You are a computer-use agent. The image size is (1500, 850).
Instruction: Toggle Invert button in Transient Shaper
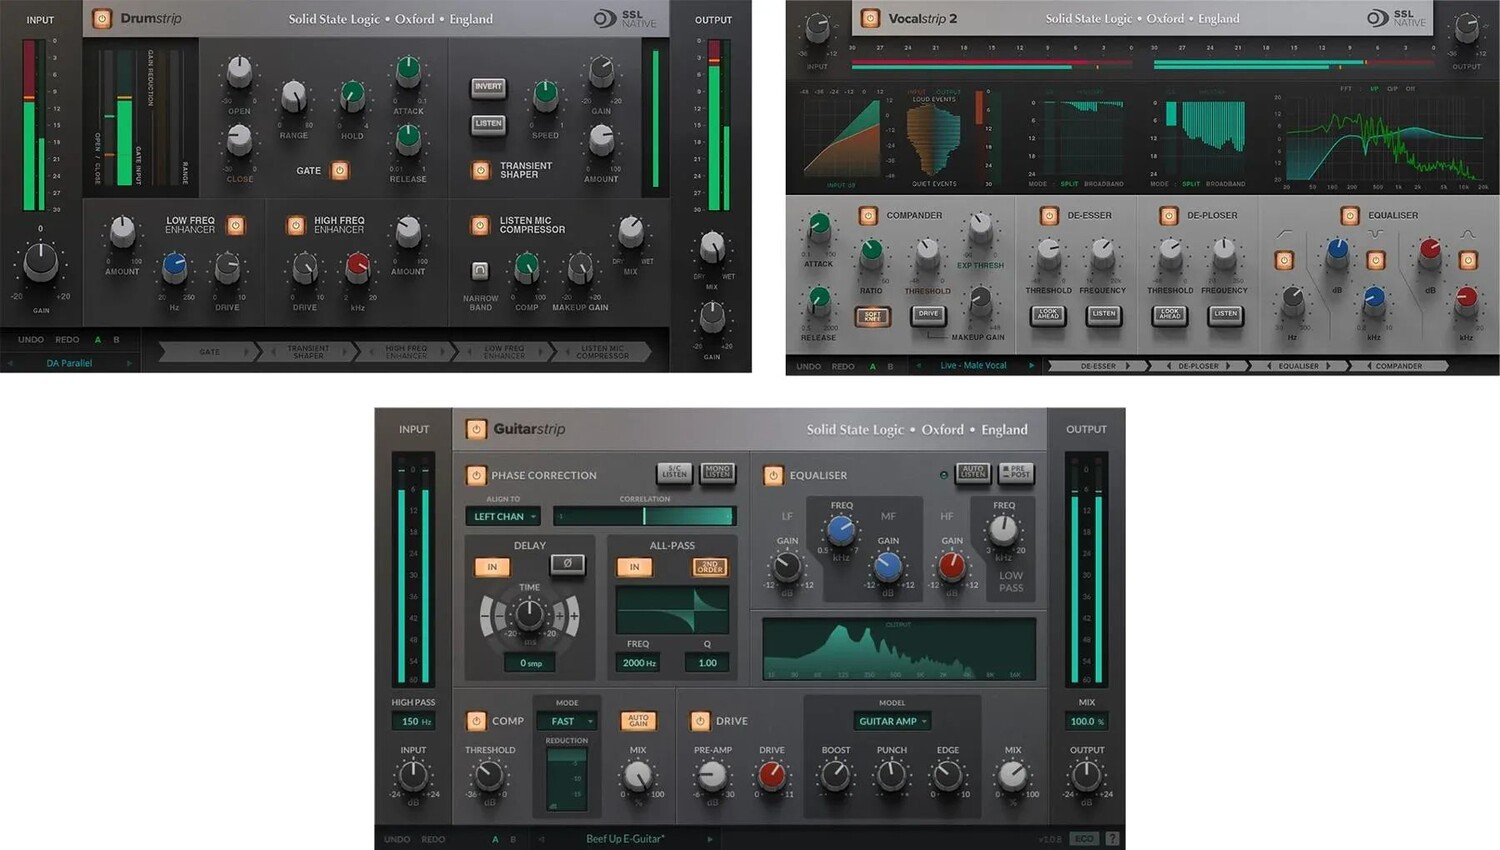(488, 87)
